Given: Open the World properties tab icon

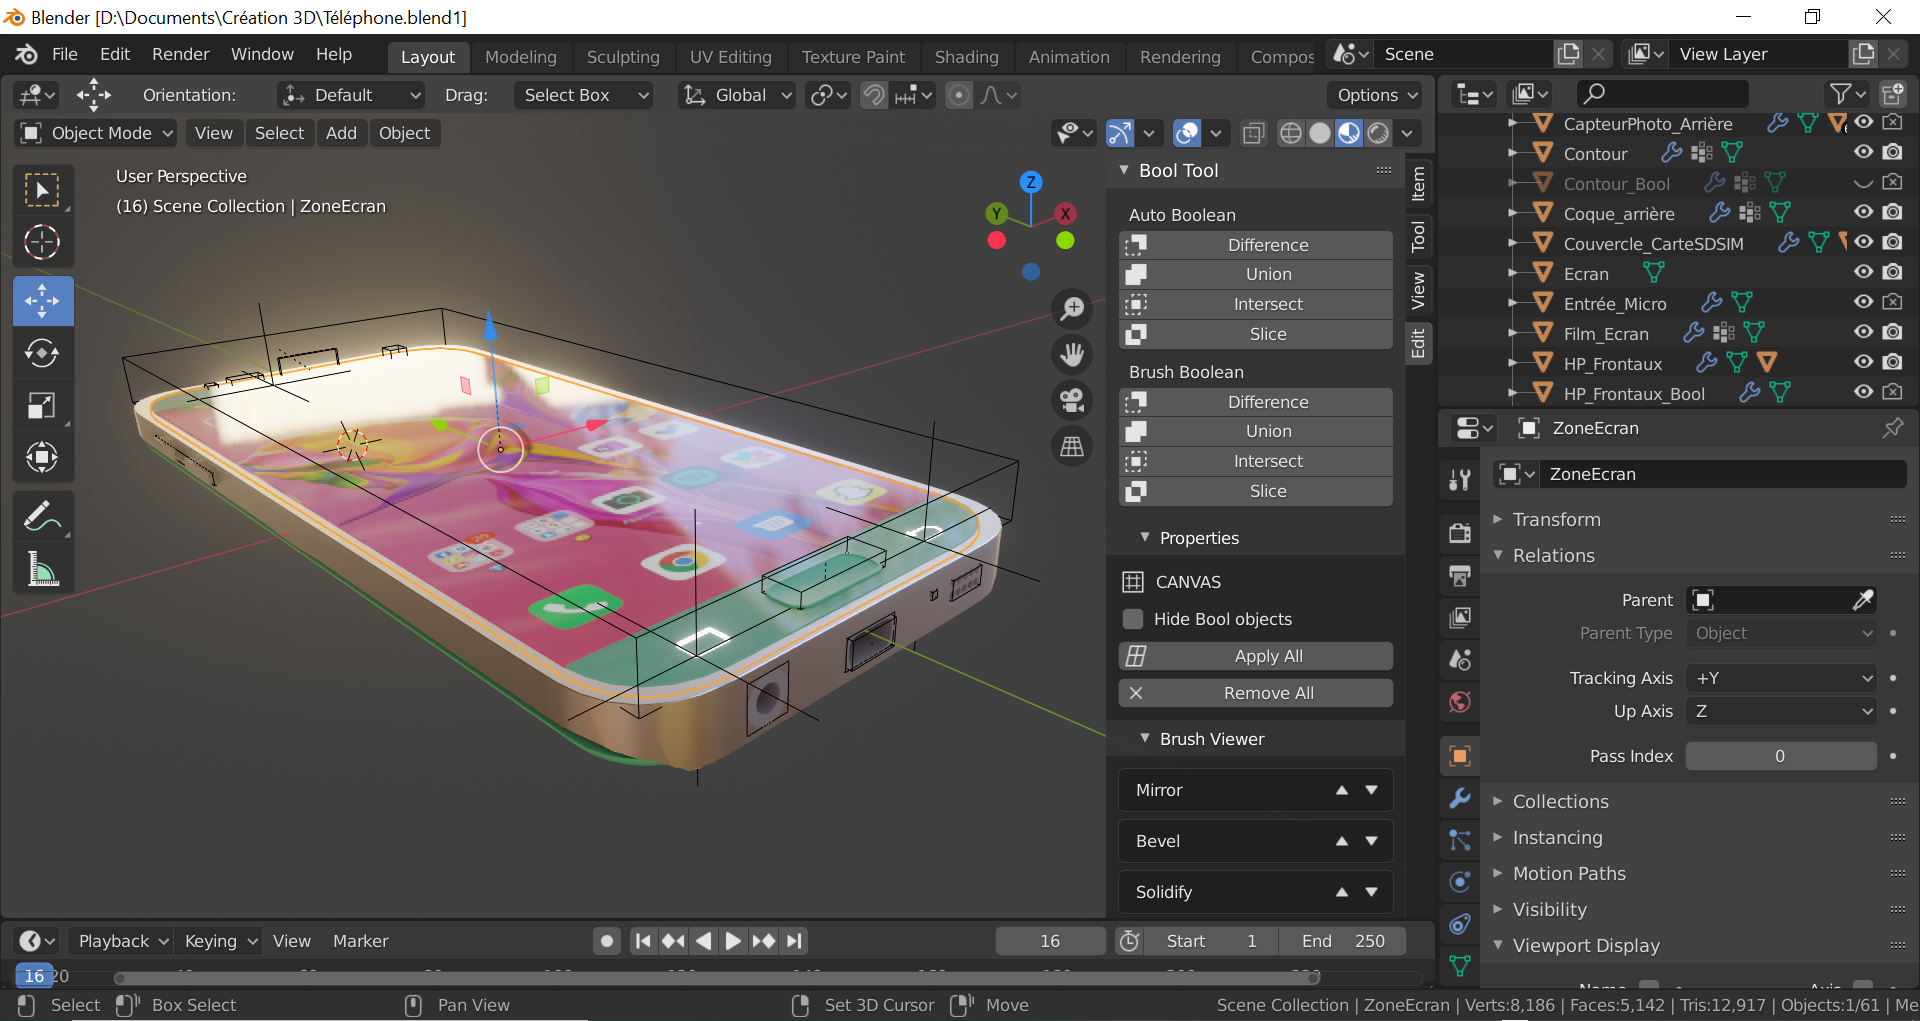Looking at the screenshot, I should pos(1460,703).
